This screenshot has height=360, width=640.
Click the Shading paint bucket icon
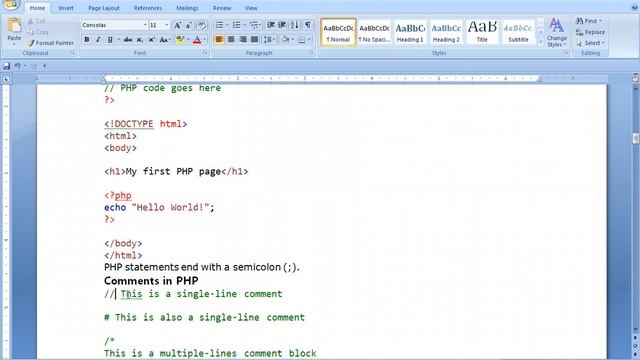[x=285, y=40]
